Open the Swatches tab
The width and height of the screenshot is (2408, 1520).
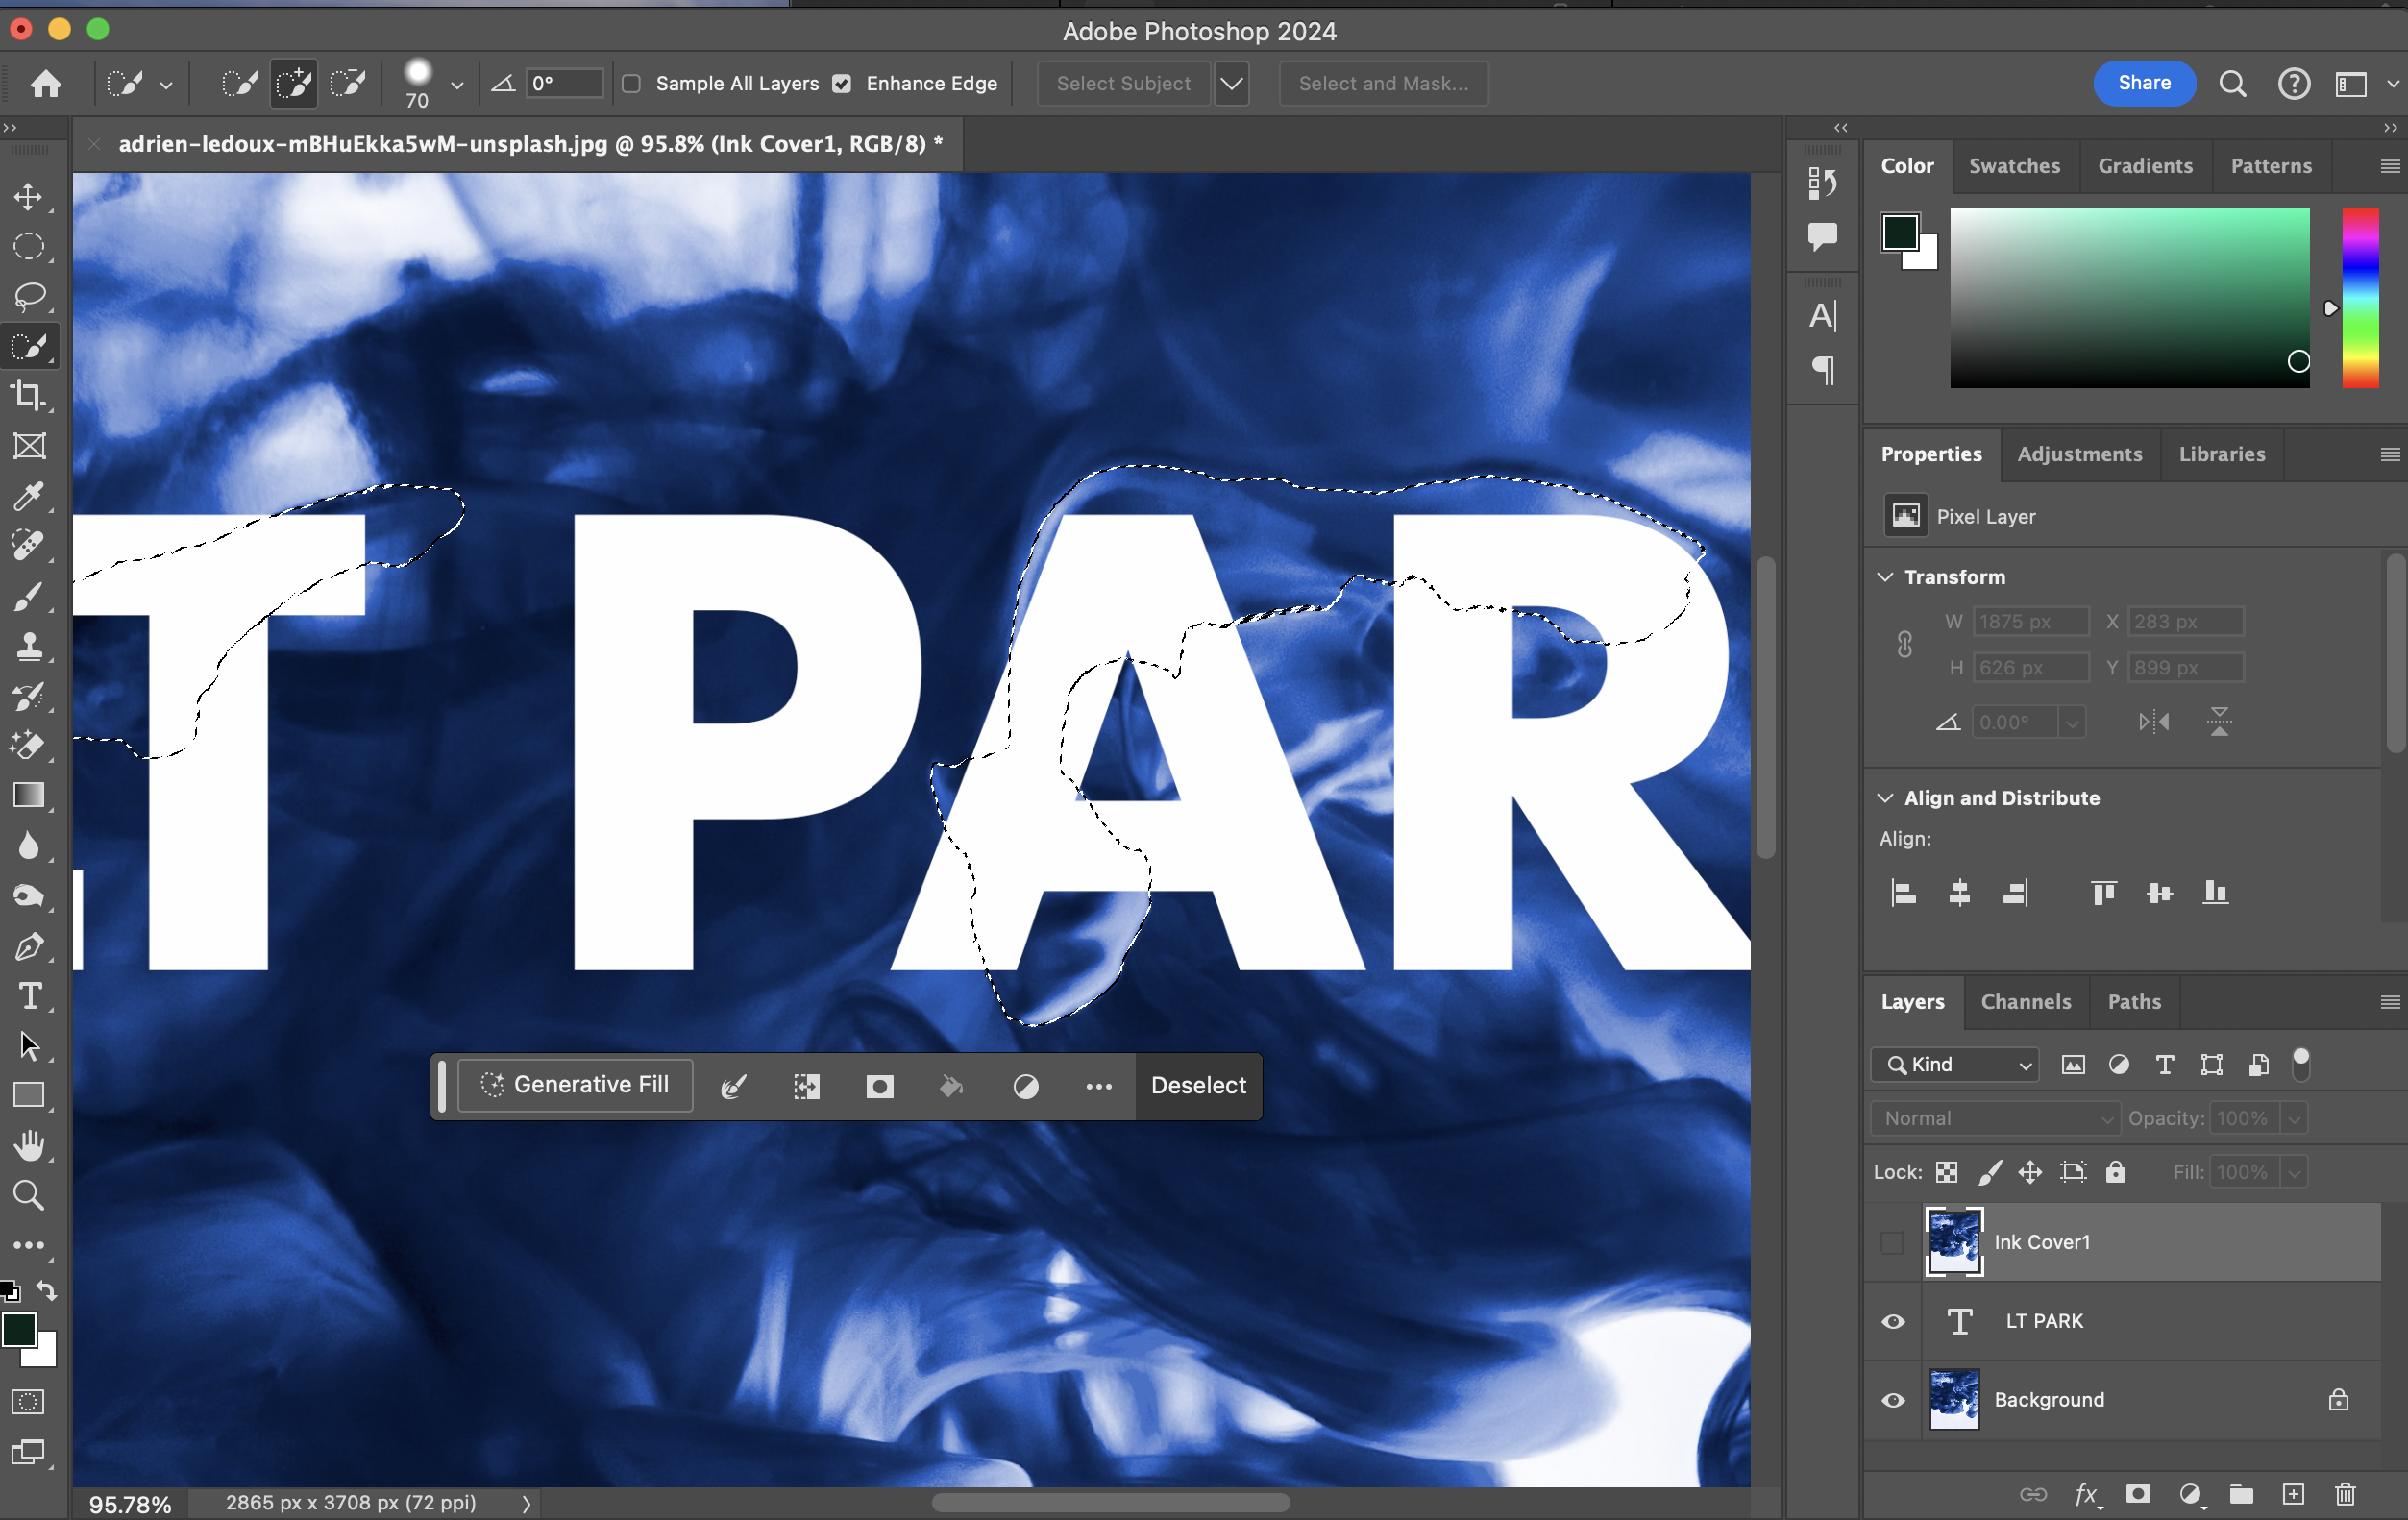[x=2013, y=166]
